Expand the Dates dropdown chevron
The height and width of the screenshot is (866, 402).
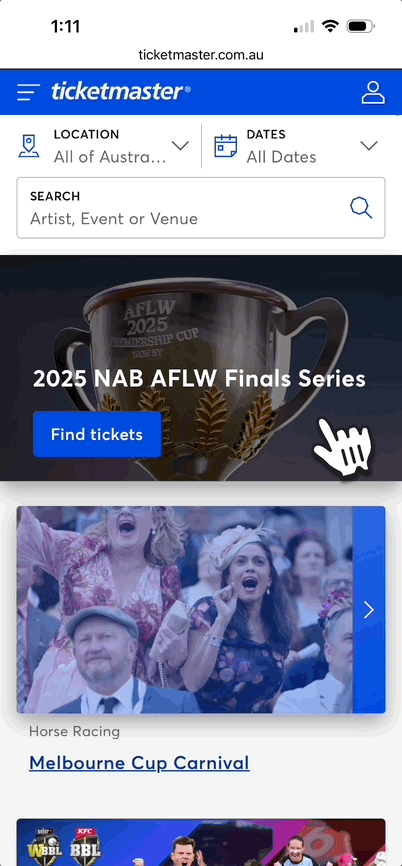(369, 146)
